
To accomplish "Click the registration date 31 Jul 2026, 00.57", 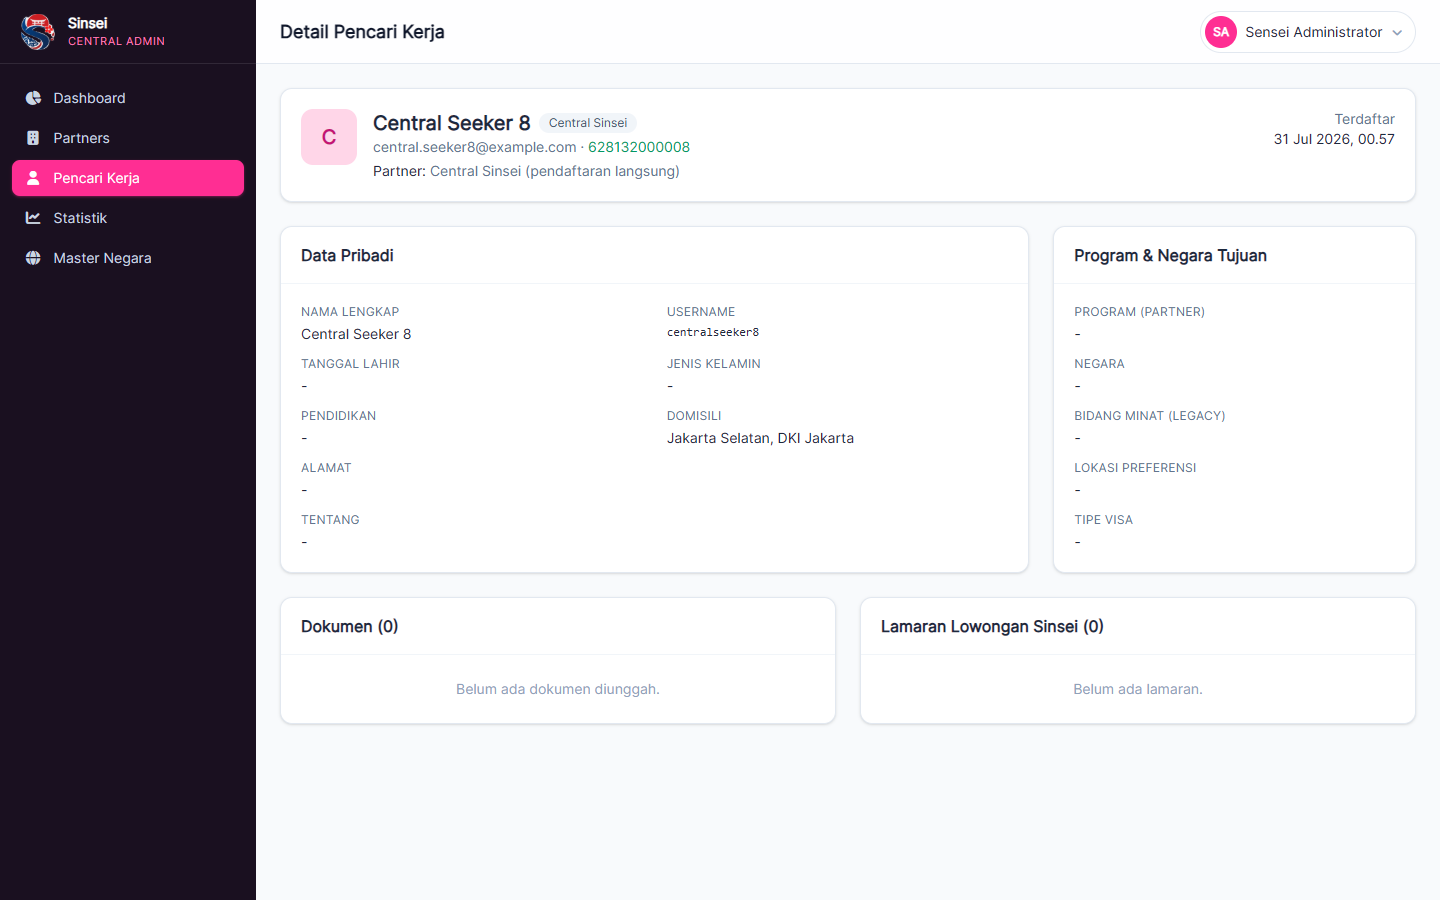I will (x=1334, y=139).
